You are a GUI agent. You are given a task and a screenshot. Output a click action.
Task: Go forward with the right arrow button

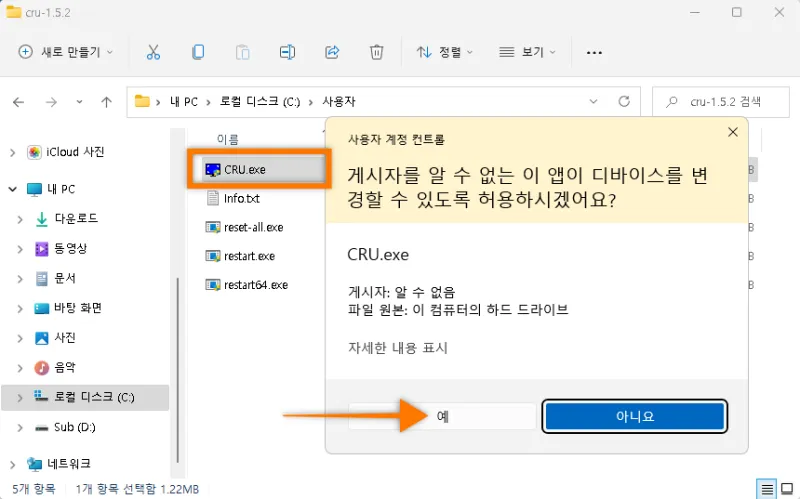coord(51,102)
